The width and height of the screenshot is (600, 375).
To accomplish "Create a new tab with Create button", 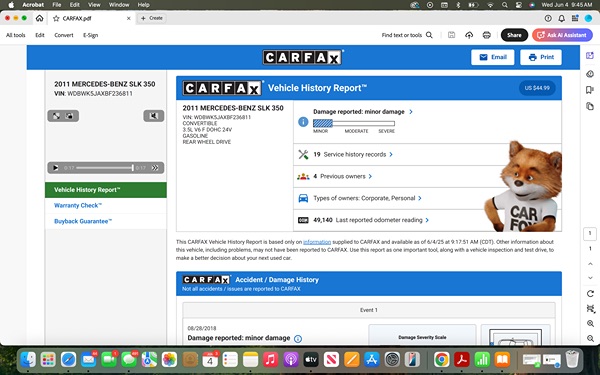I will 152,18.
